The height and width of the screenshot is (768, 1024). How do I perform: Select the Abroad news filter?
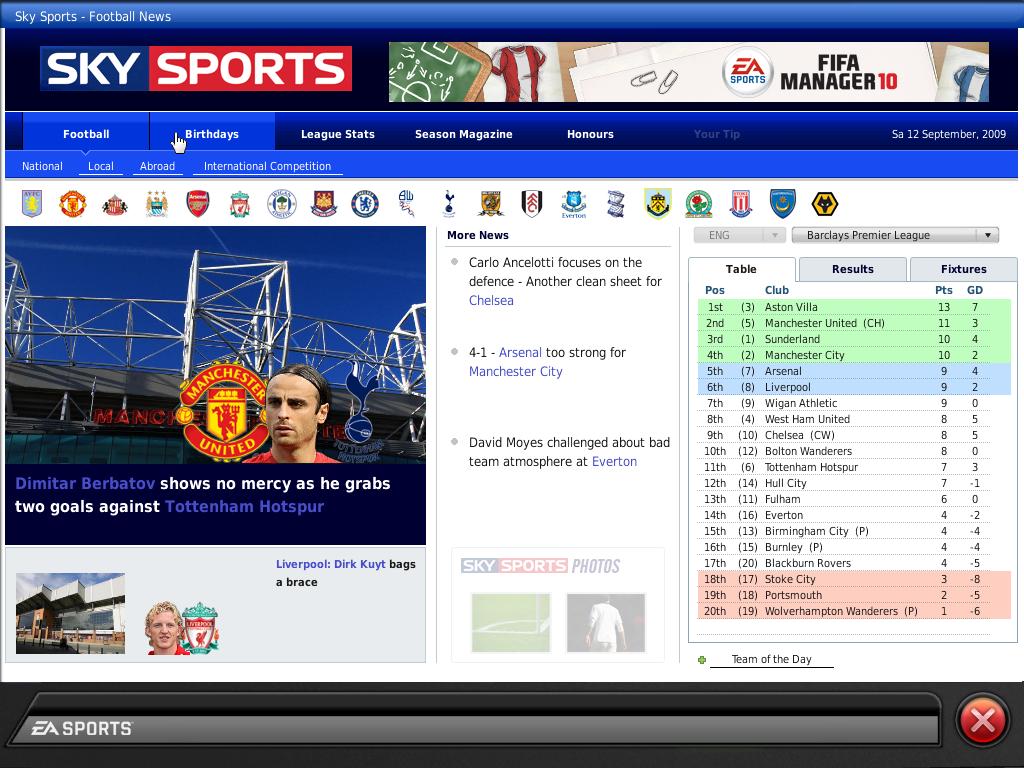[x=157, y=166]
